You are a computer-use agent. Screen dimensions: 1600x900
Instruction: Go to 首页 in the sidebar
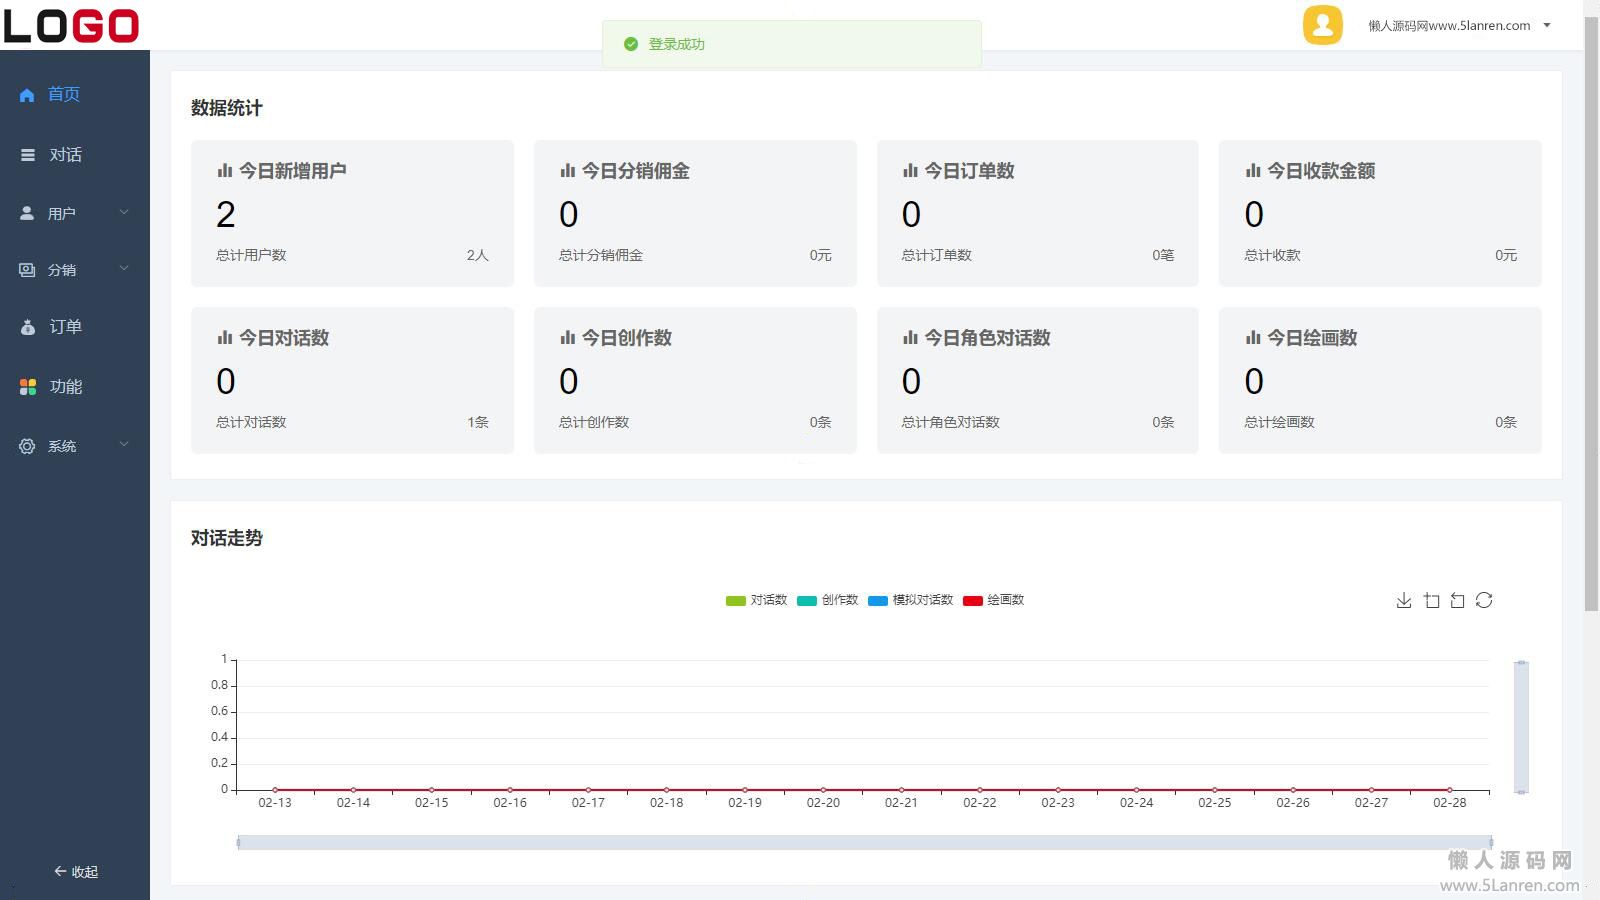(63, 94)
